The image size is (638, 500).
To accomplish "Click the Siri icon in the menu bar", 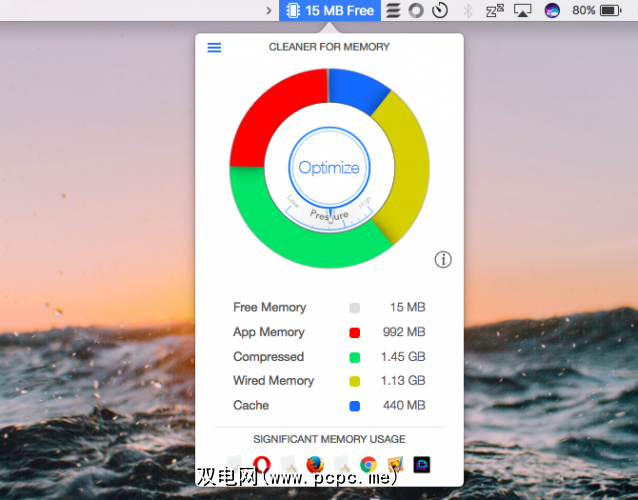I will pos(551,11).
